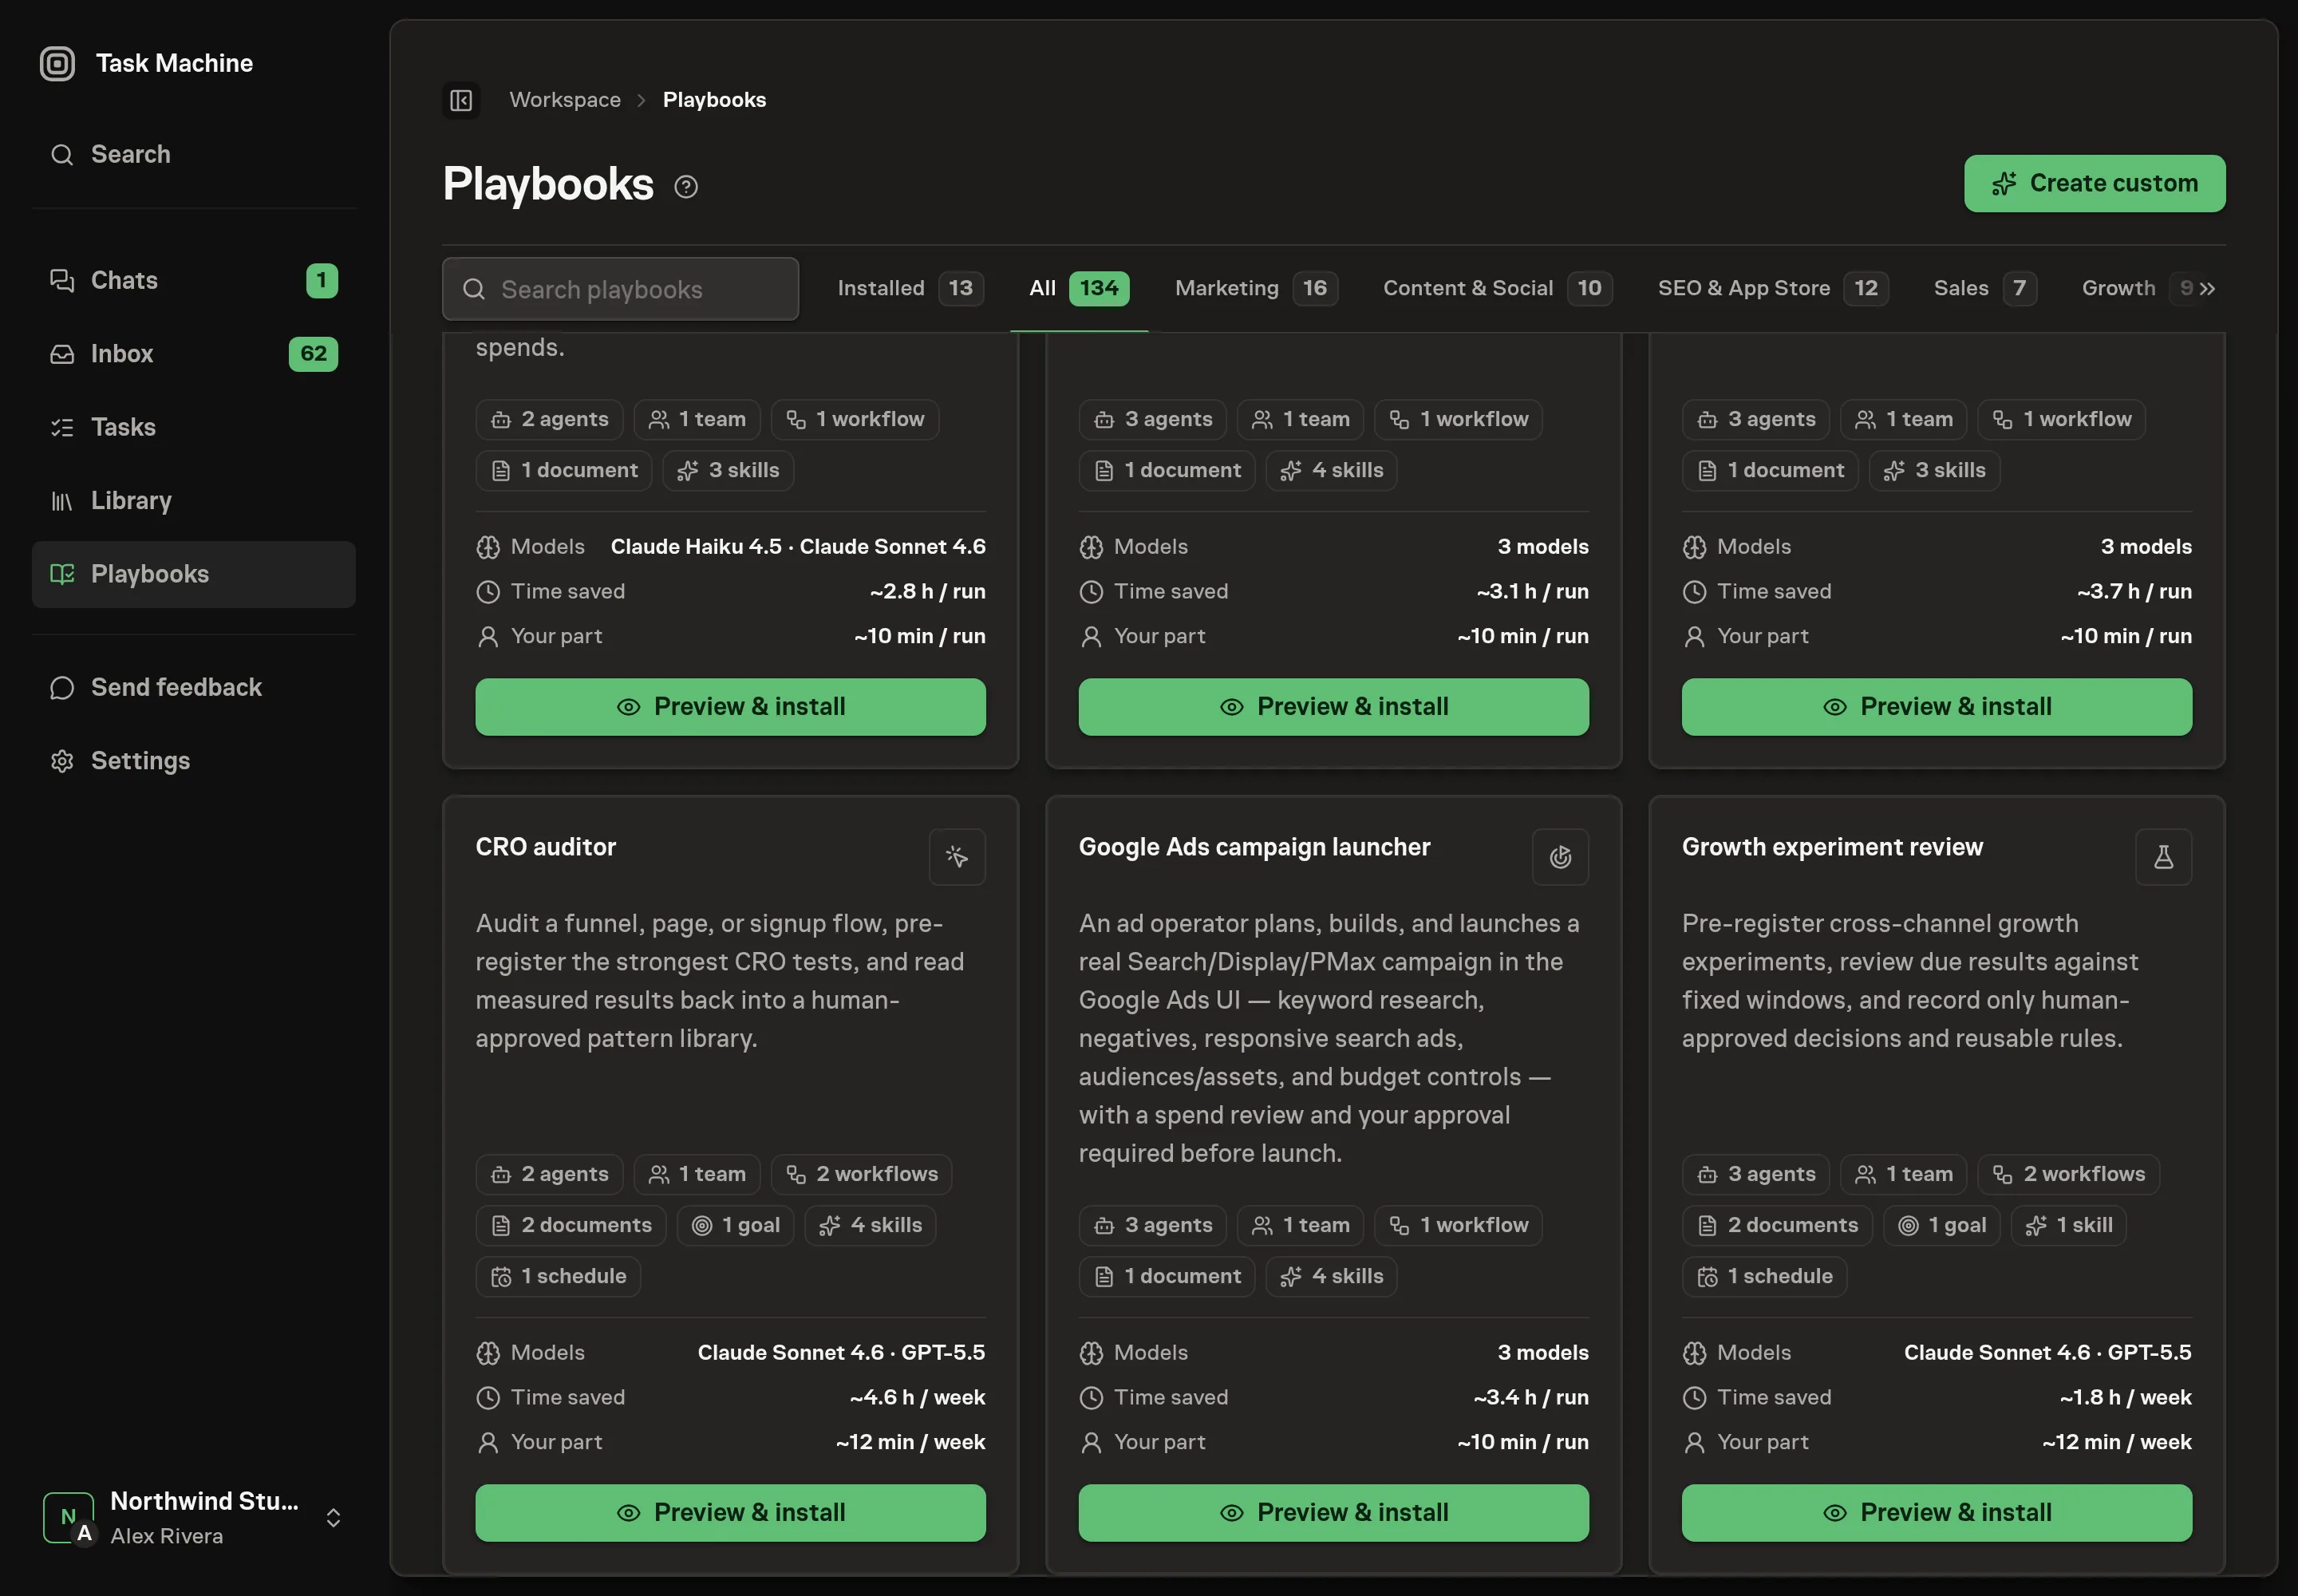The height and width of the screenshot is (1596, 2298).
Task: Click the Google Ads campaign launcher icon
Action: [1560, 857]
